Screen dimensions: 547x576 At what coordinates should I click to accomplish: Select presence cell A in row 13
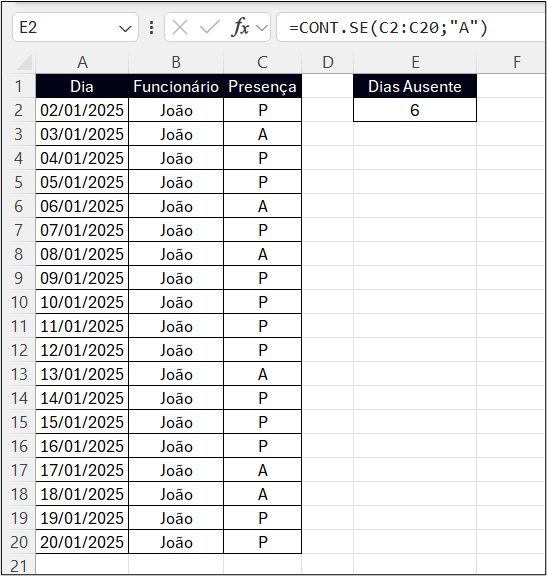262,374
